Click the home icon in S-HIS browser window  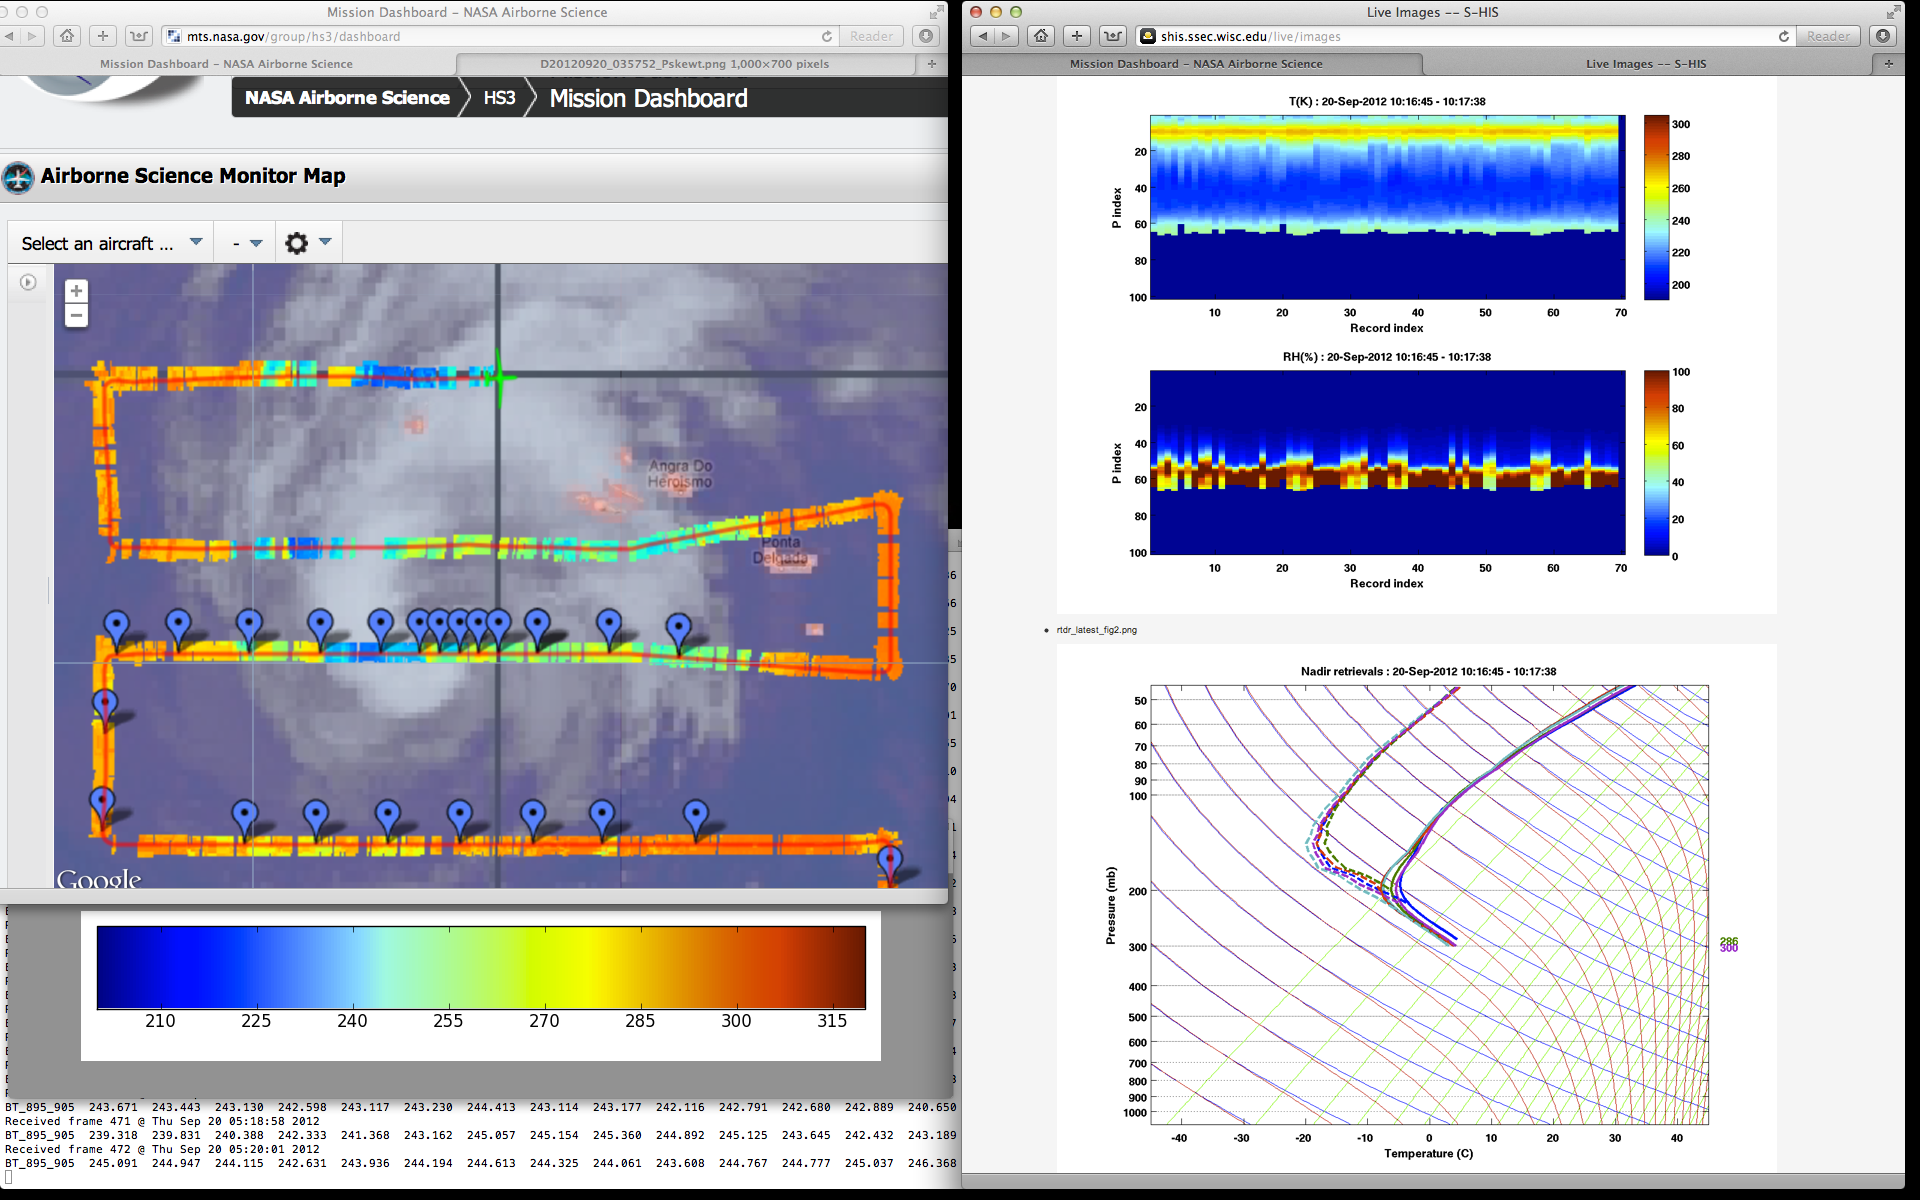1041,36
